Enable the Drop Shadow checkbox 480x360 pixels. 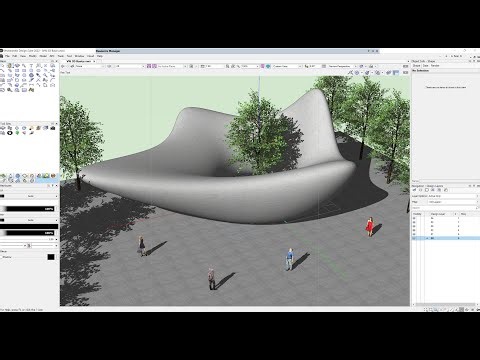pos(1,257)
